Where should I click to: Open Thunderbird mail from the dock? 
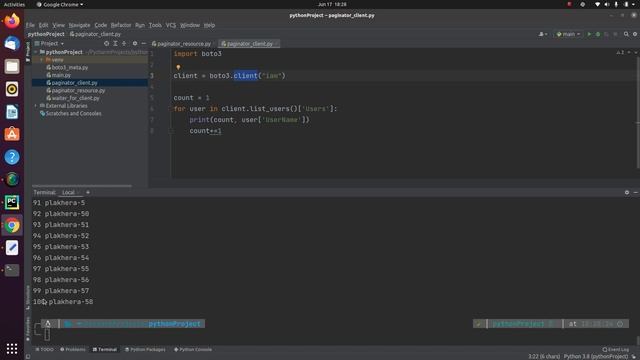coord(12,43)
